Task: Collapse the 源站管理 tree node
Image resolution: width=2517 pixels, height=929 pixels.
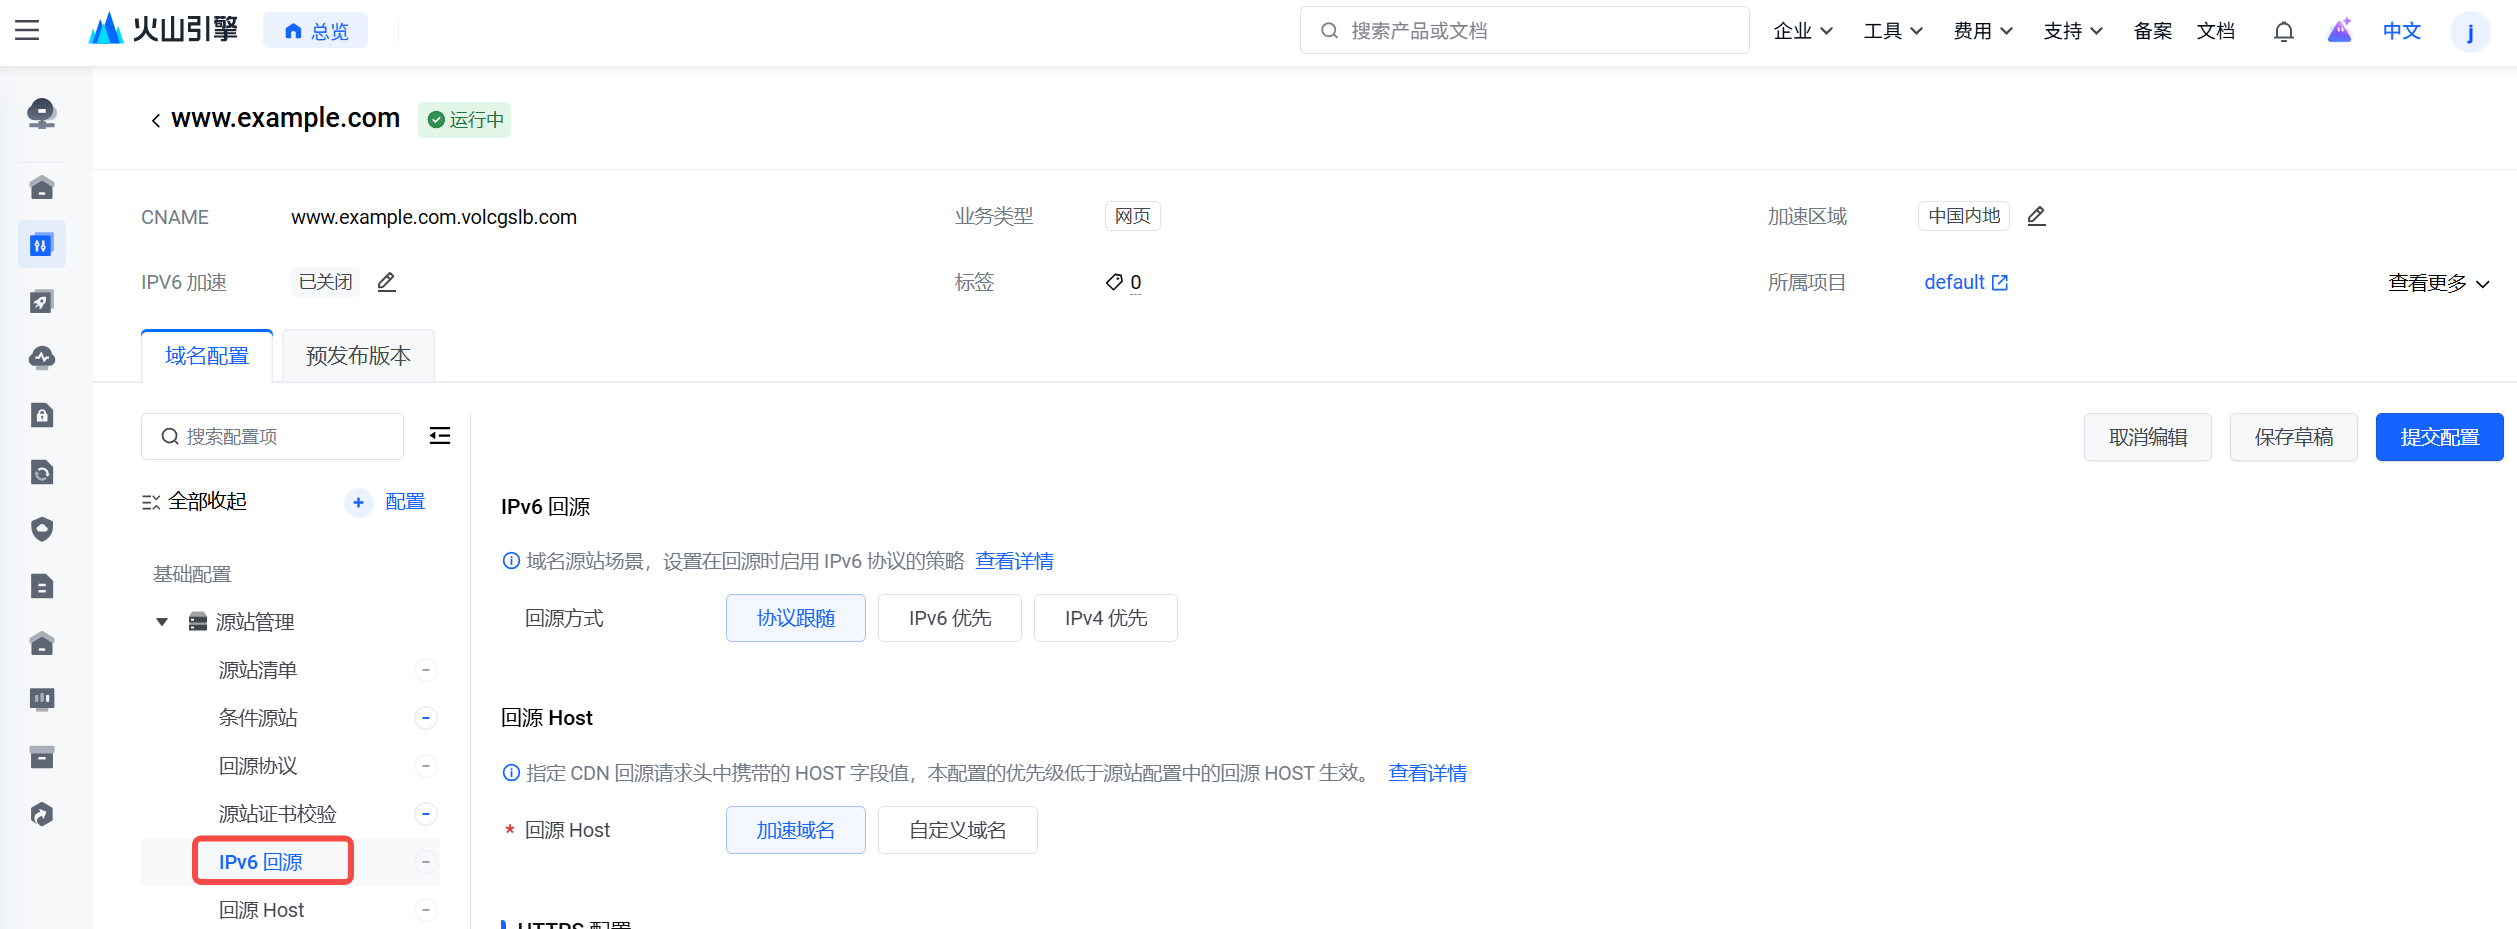Action: point(162,622)
